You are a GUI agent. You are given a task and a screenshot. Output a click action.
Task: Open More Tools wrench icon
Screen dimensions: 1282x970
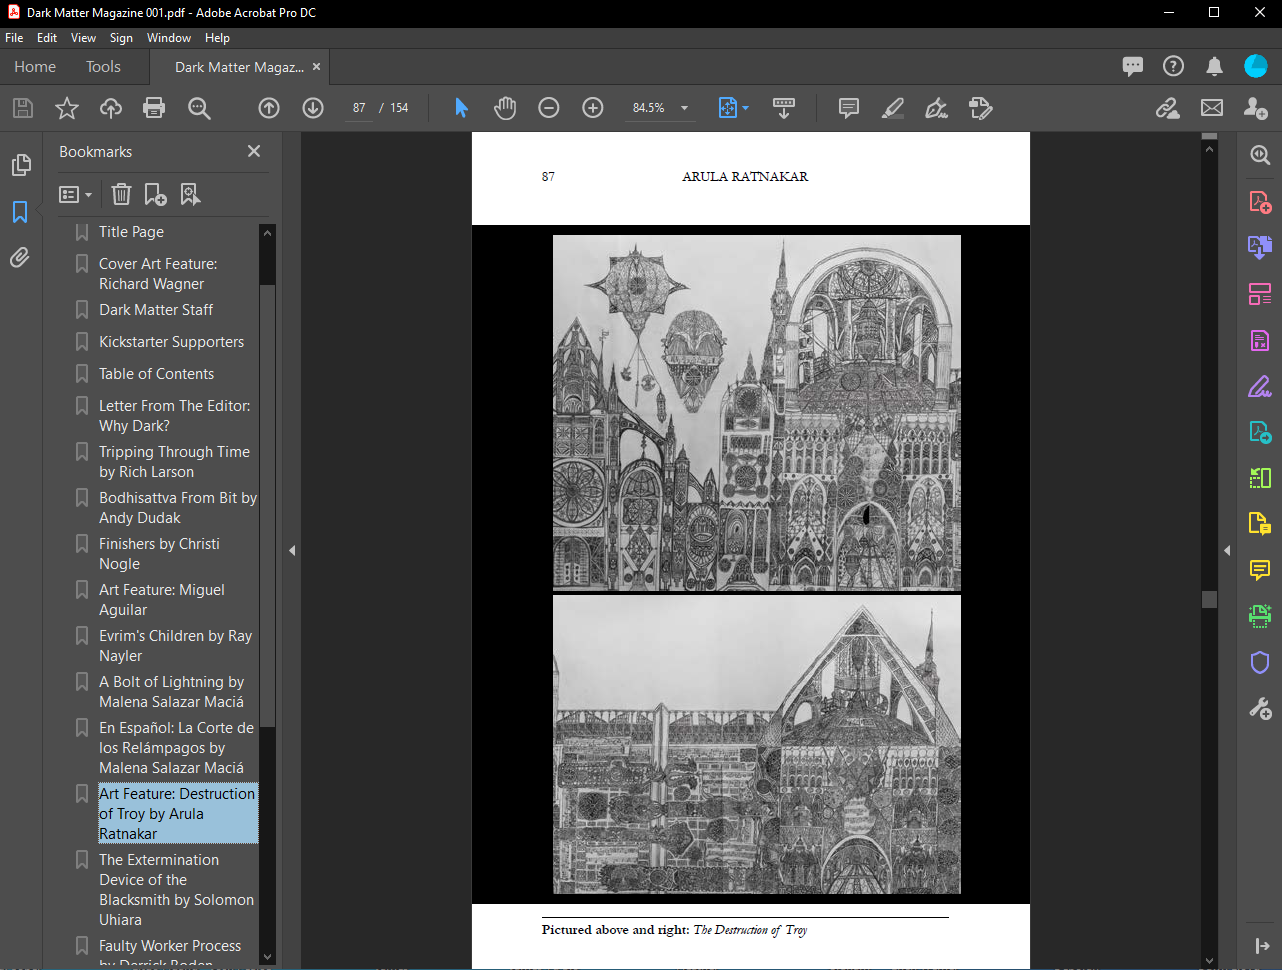(1260, 709)
